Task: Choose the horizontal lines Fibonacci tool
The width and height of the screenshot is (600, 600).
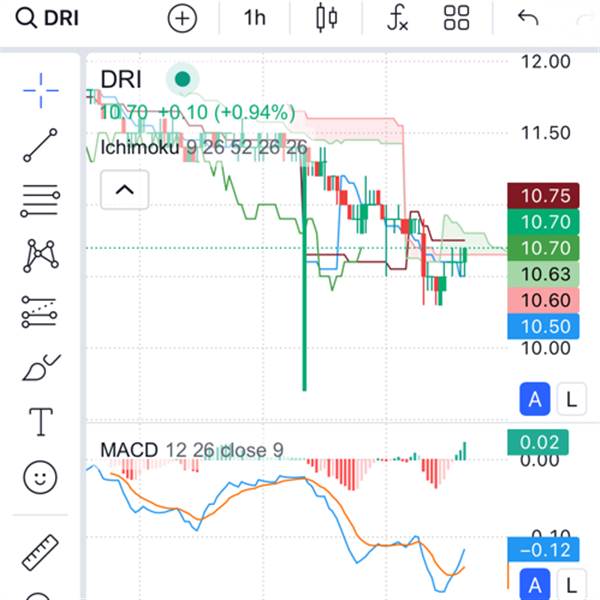Action: point(40,201)
